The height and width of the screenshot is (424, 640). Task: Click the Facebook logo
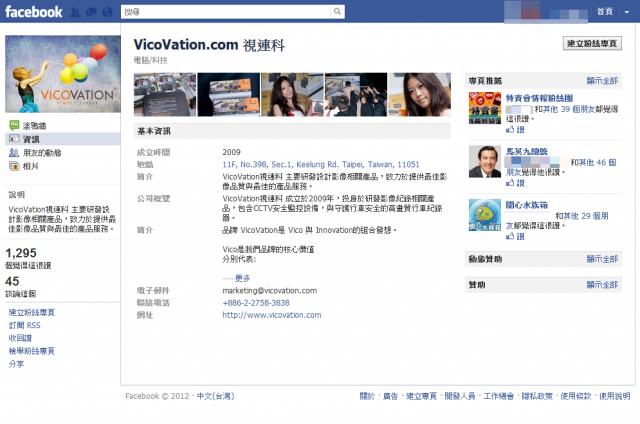click(33, 12)
